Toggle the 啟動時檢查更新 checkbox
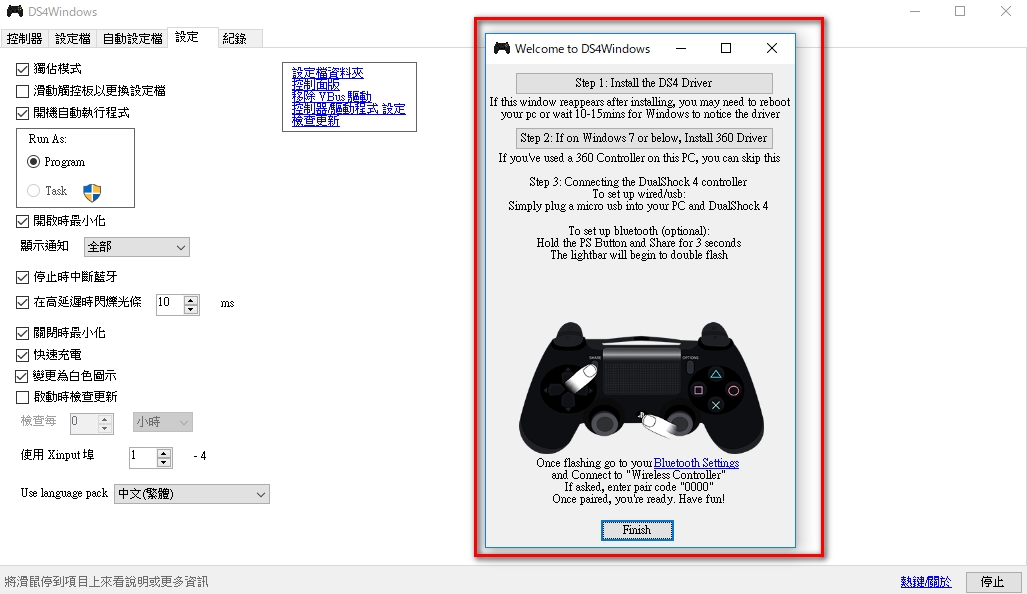 pyautogui.click(x=22, y=396)
